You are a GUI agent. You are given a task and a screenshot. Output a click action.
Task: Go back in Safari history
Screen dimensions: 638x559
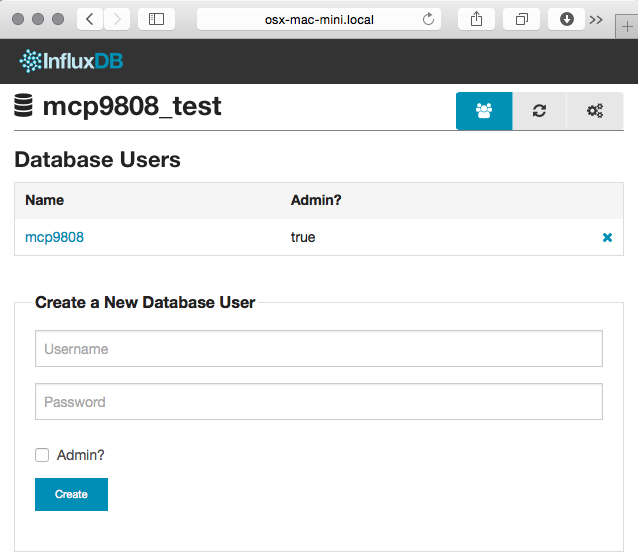click(x=90, y=19)
